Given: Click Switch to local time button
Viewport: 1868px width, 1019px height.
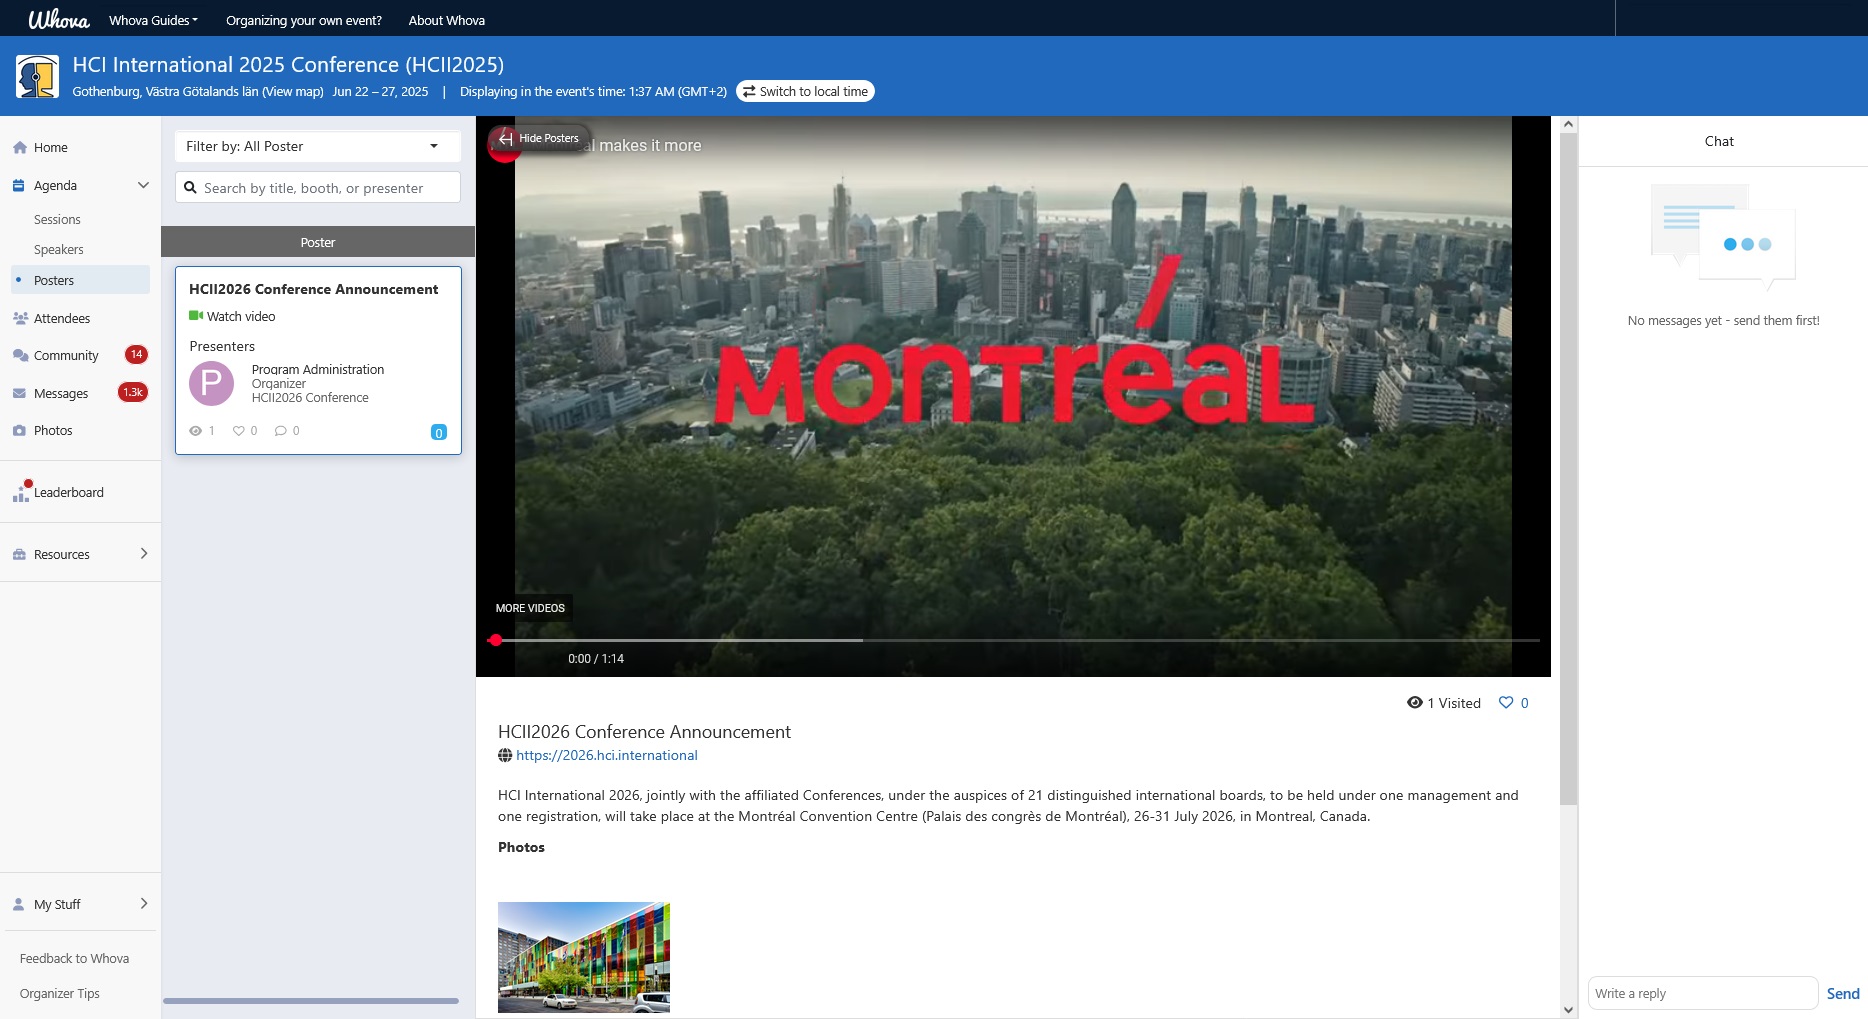Looking at the screenshot, I should pos(805,91).
